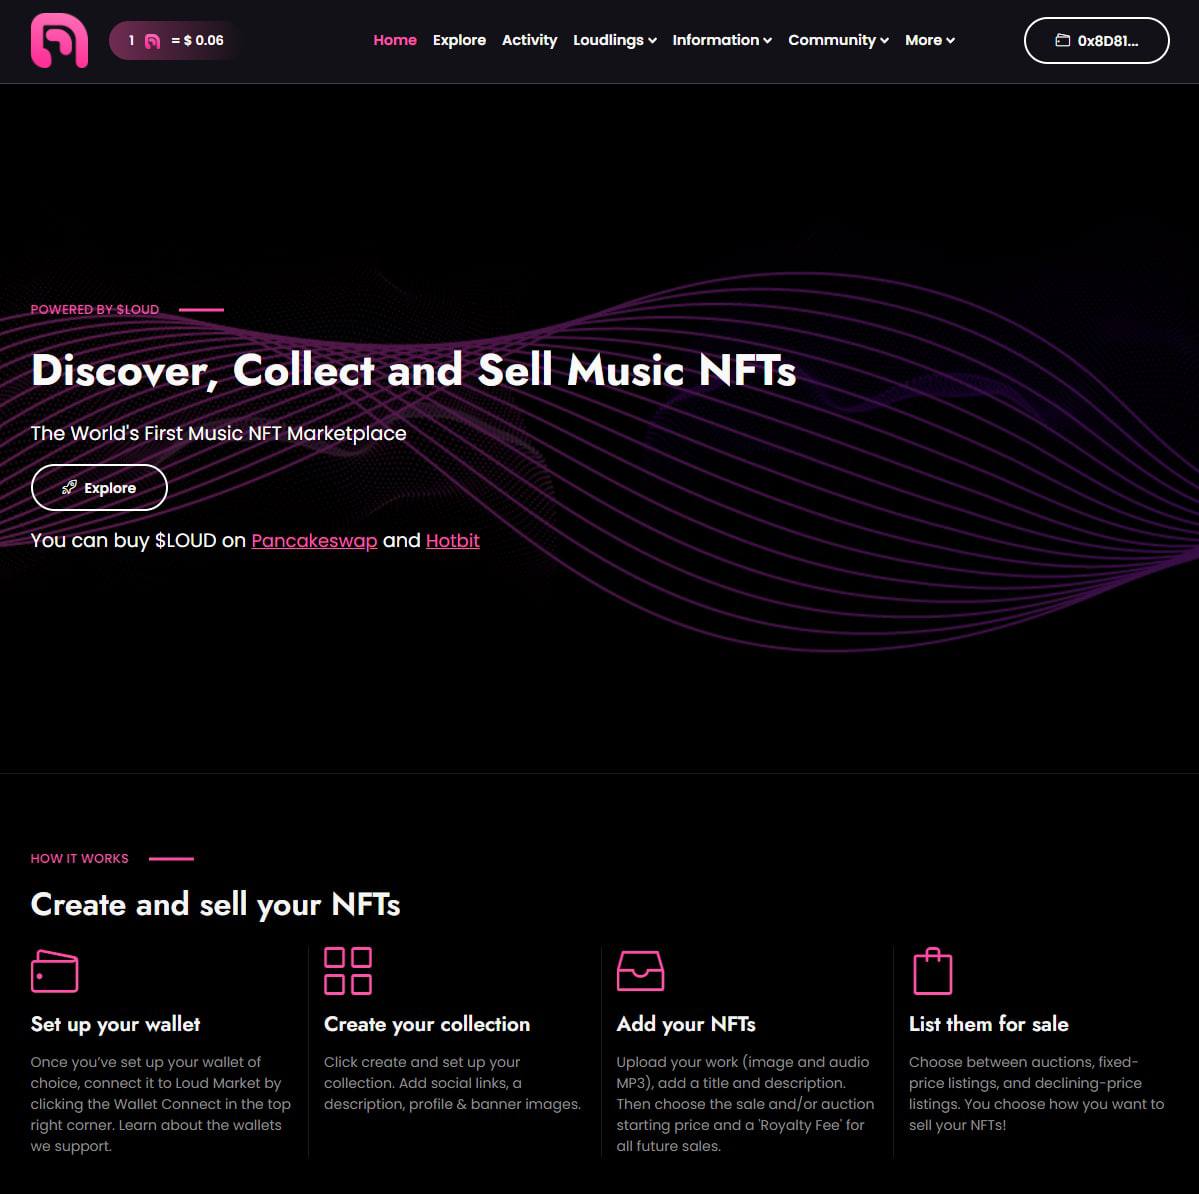Click the wallet icon in the address button

coord(1063,41)
